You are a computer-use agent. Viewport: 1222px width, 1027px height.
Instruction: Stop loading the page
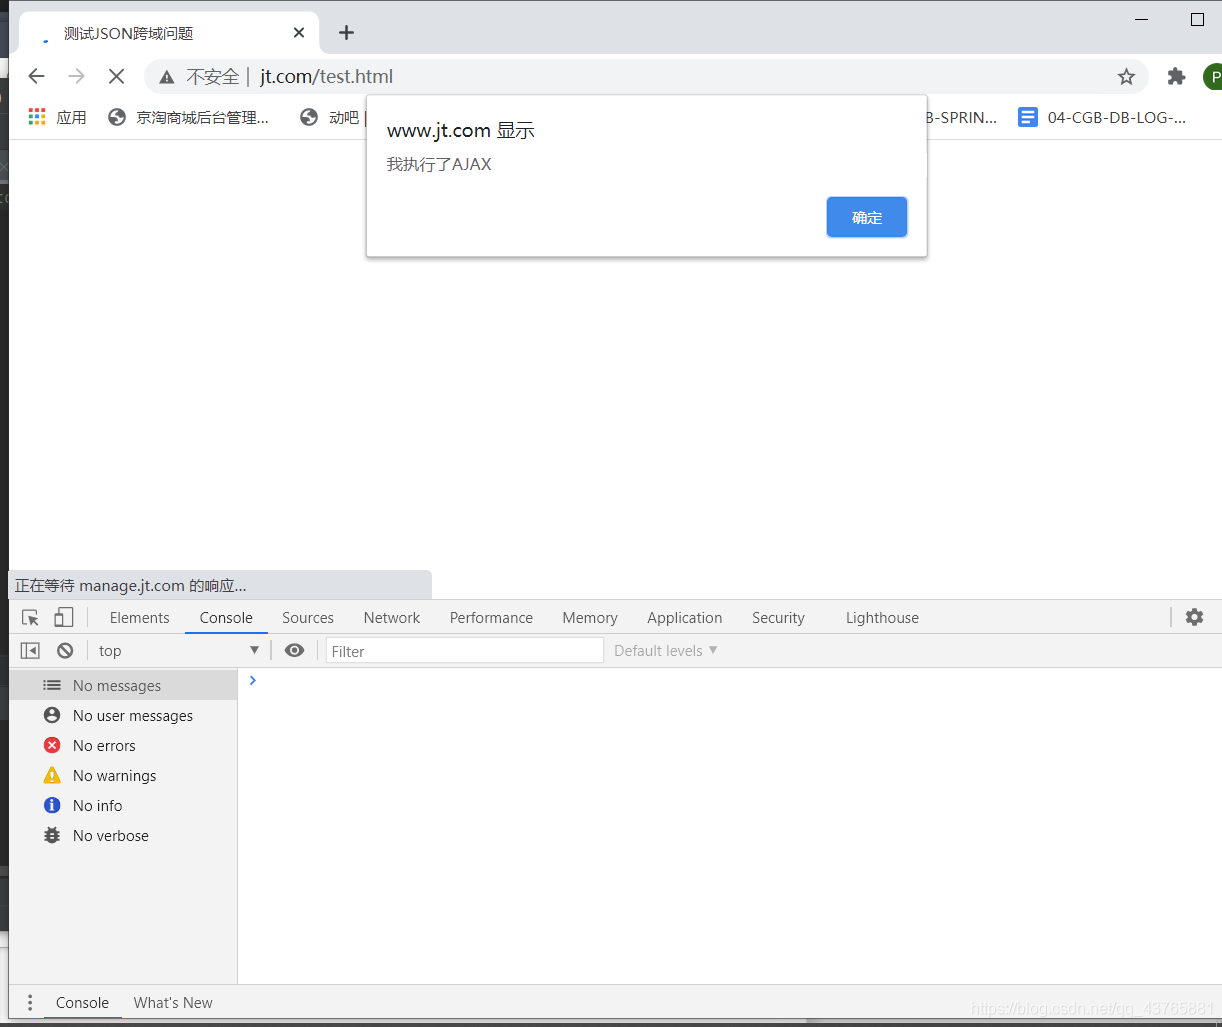tap(116, 76)
